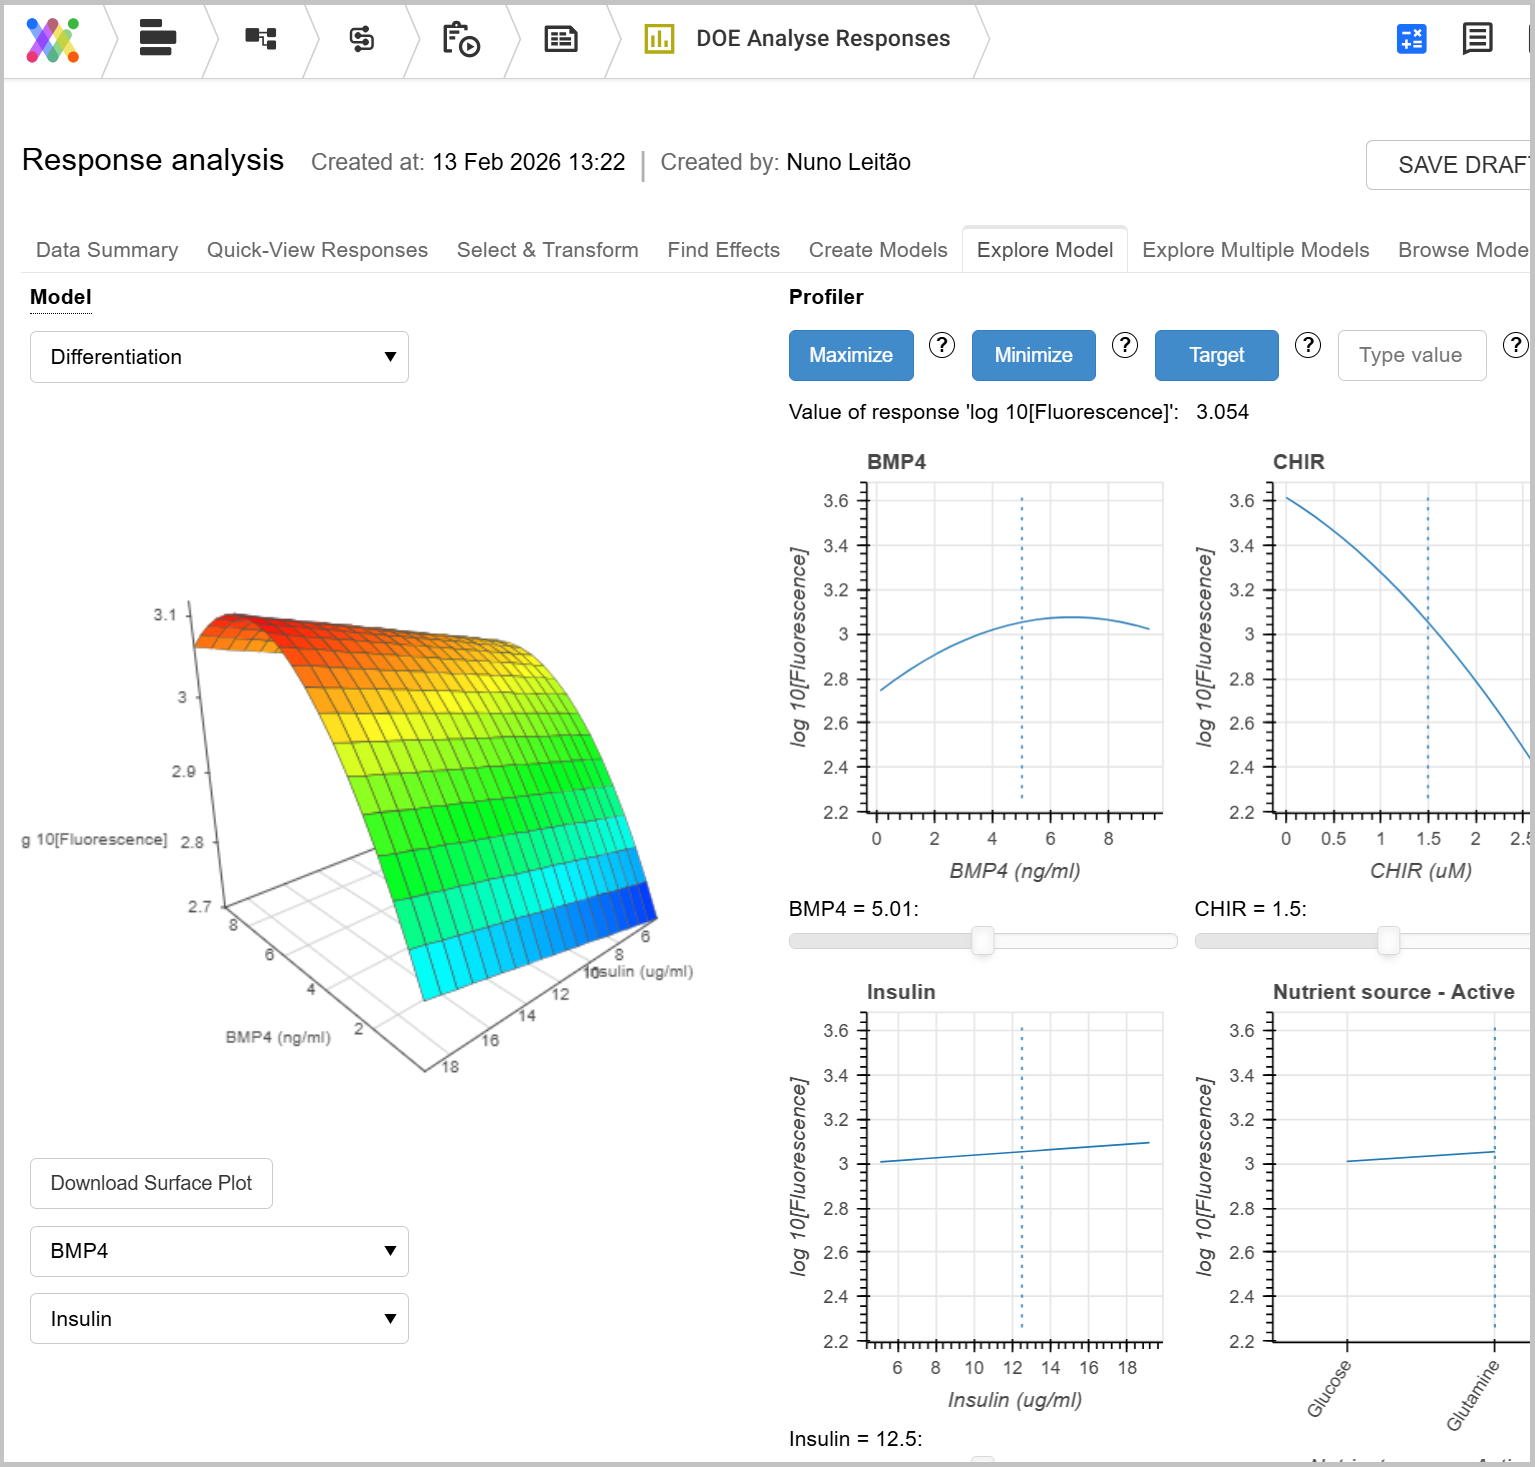The width and height of the screenshot is (1535, 1467).
Task: Open the Insulin axis dropdown
Action: coord(219,1319)
